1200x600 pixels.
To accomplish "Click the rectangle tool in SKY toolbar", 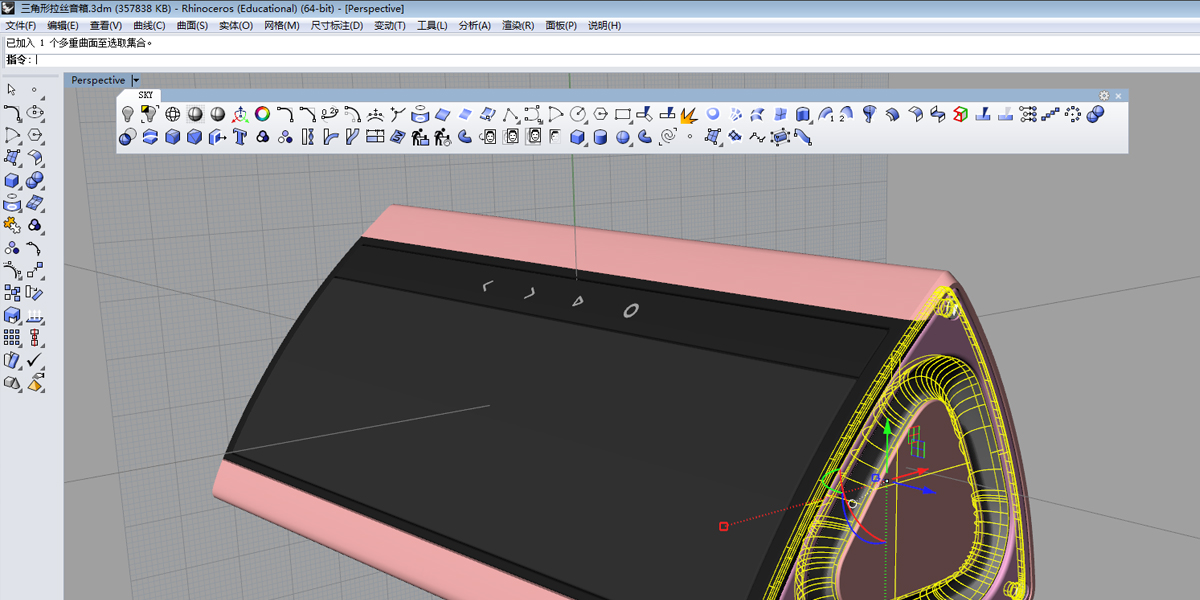I will click(623, 114).
